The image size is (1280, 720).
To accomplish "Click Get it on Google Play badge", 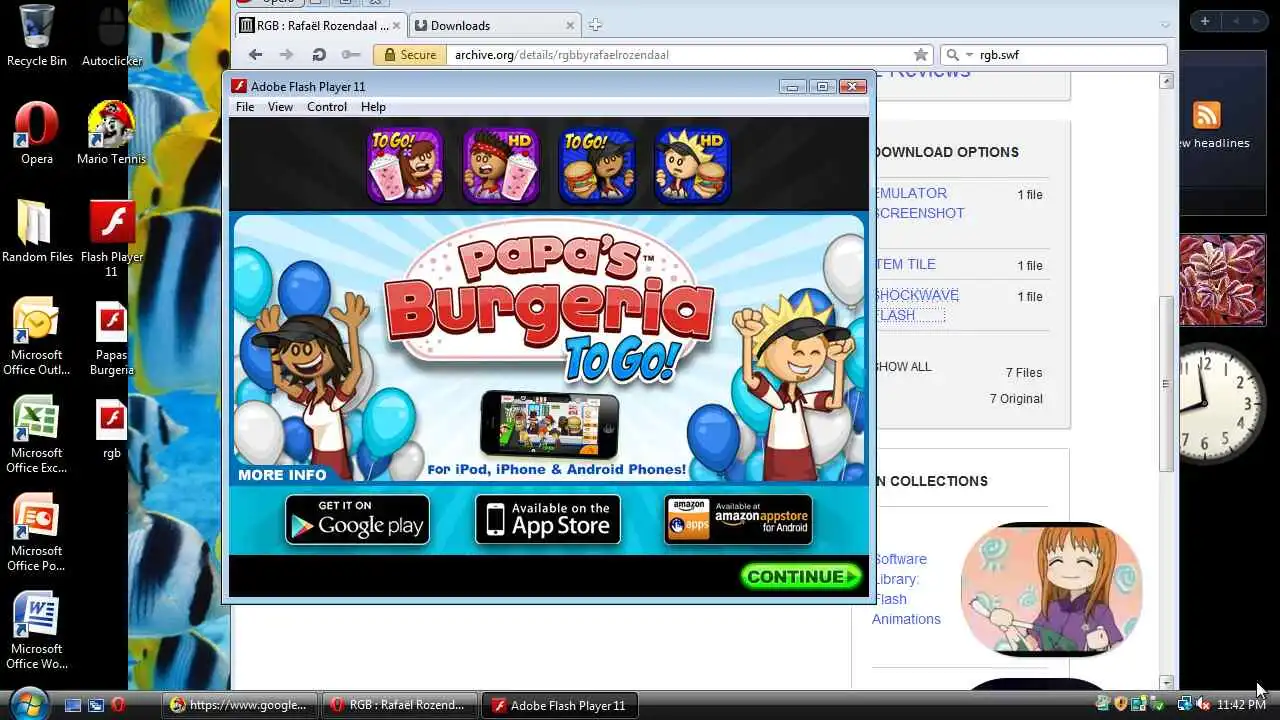I will pos(357,520).
